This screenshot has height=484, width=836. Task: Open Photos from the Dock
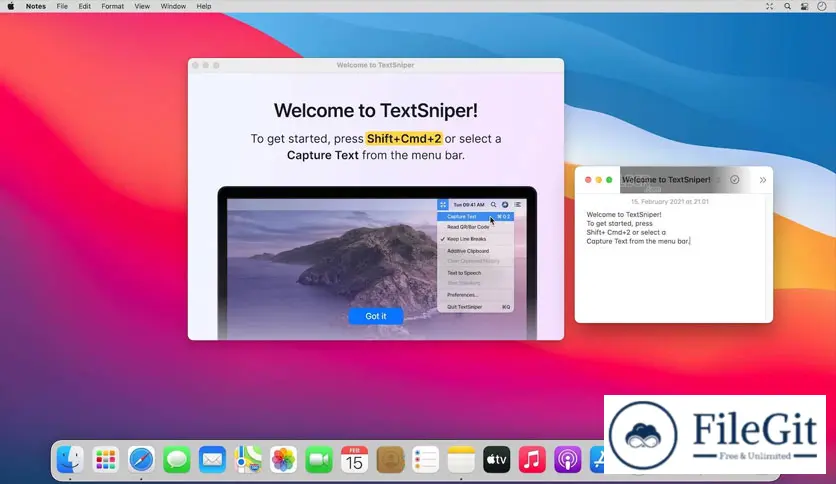283,459
